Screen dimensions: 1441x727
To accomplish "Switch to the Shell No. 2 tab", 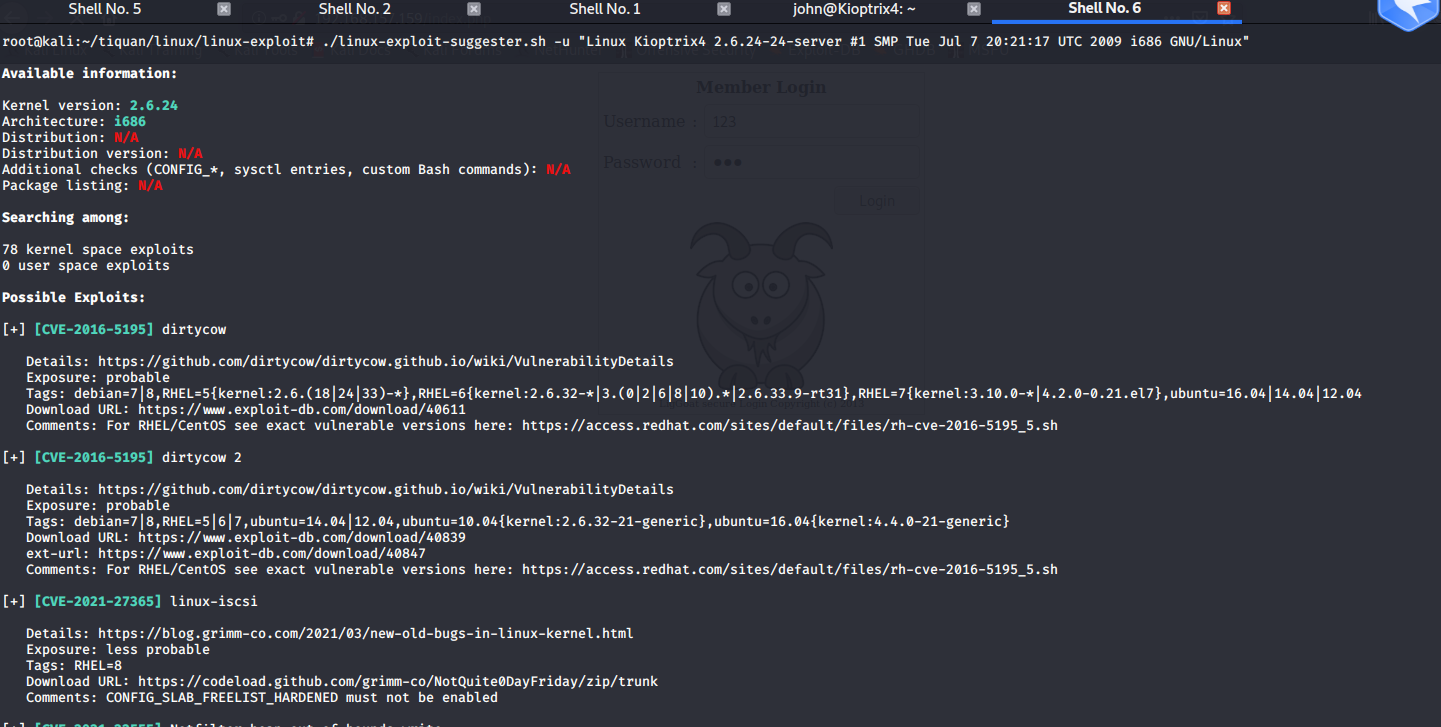I will pos(354,8).
